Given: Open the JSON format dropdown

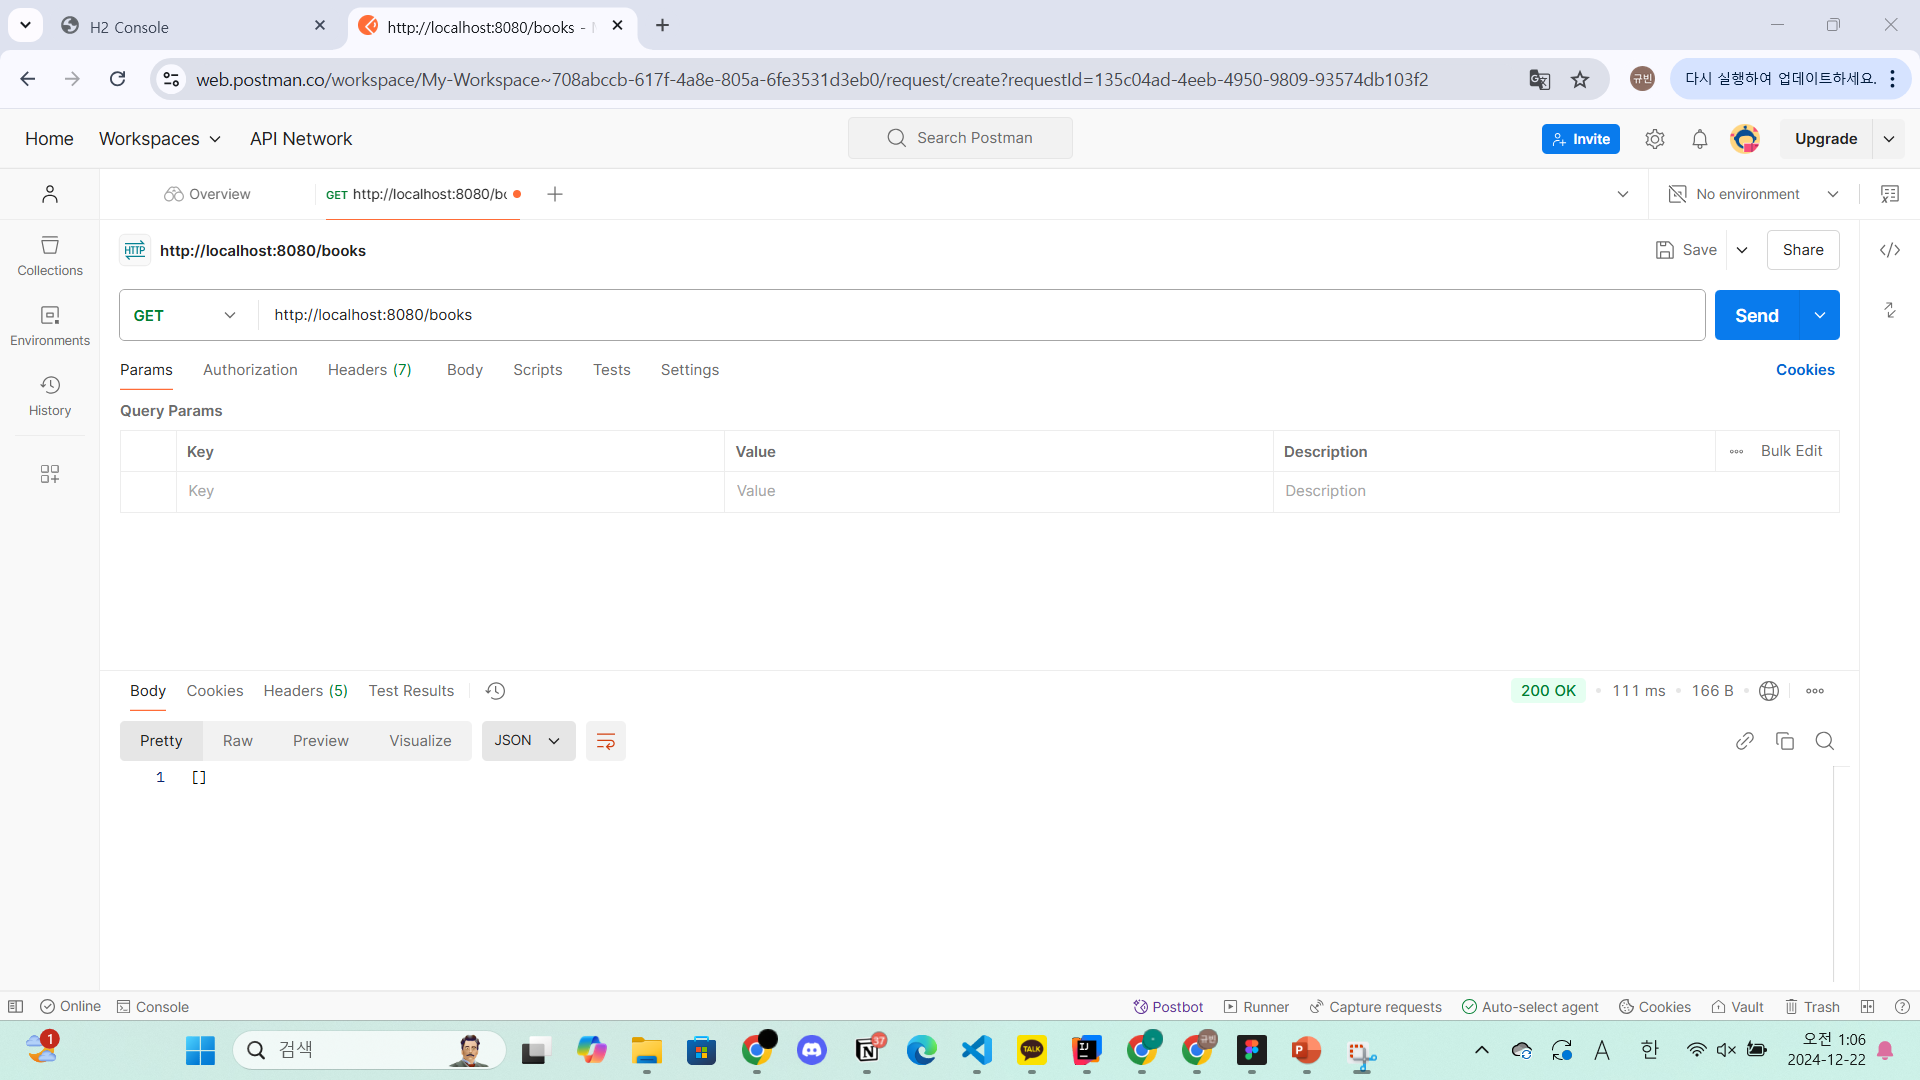Looking at the screenshot, I should [x=528, y=741].
